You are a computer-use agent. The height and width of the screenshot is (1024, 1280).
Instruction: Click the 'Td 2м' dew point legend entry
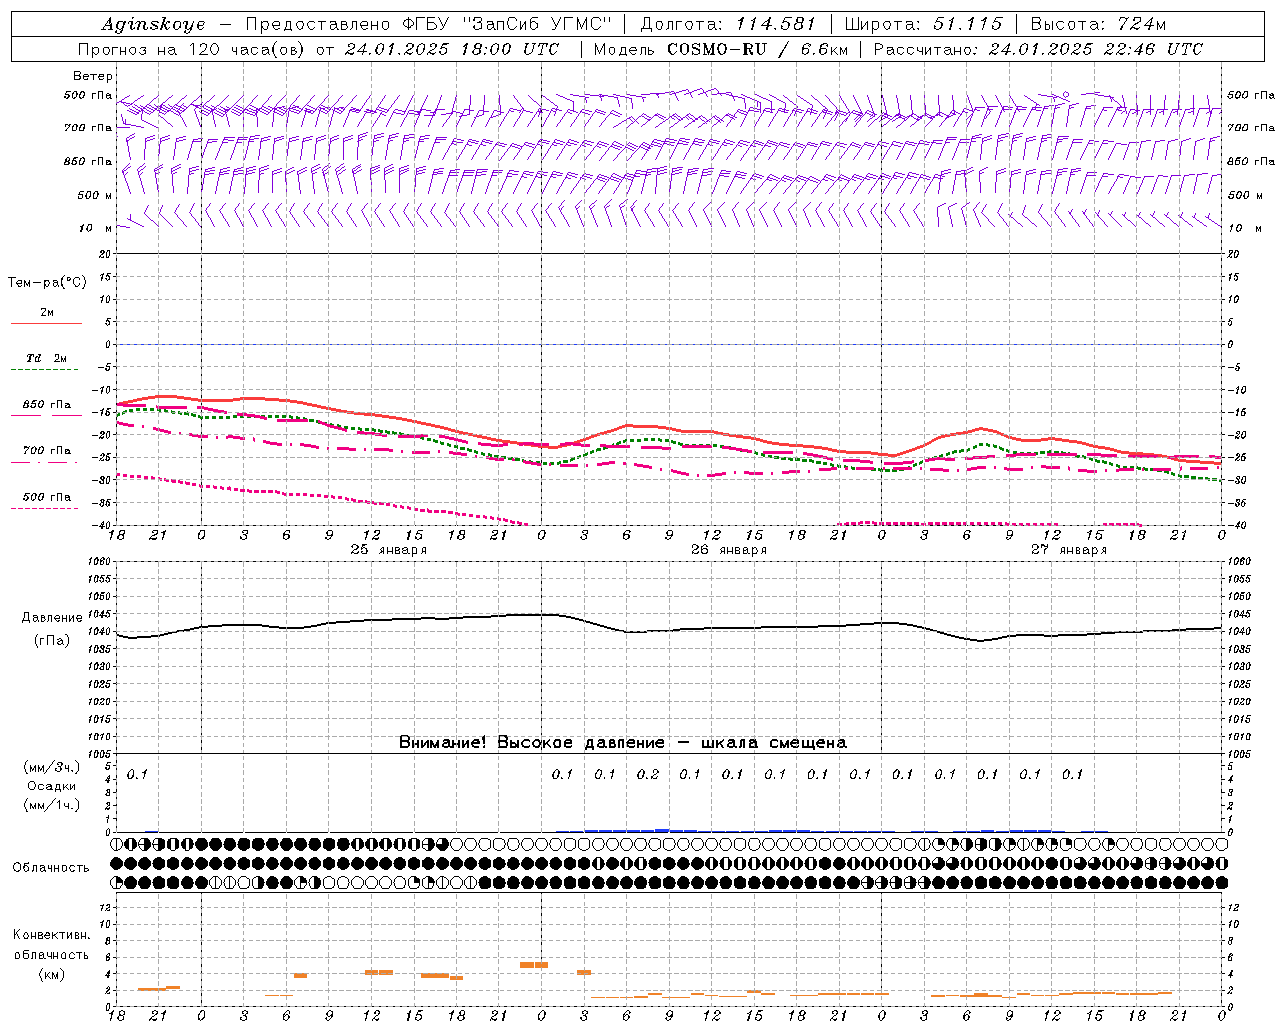point(47,358)
